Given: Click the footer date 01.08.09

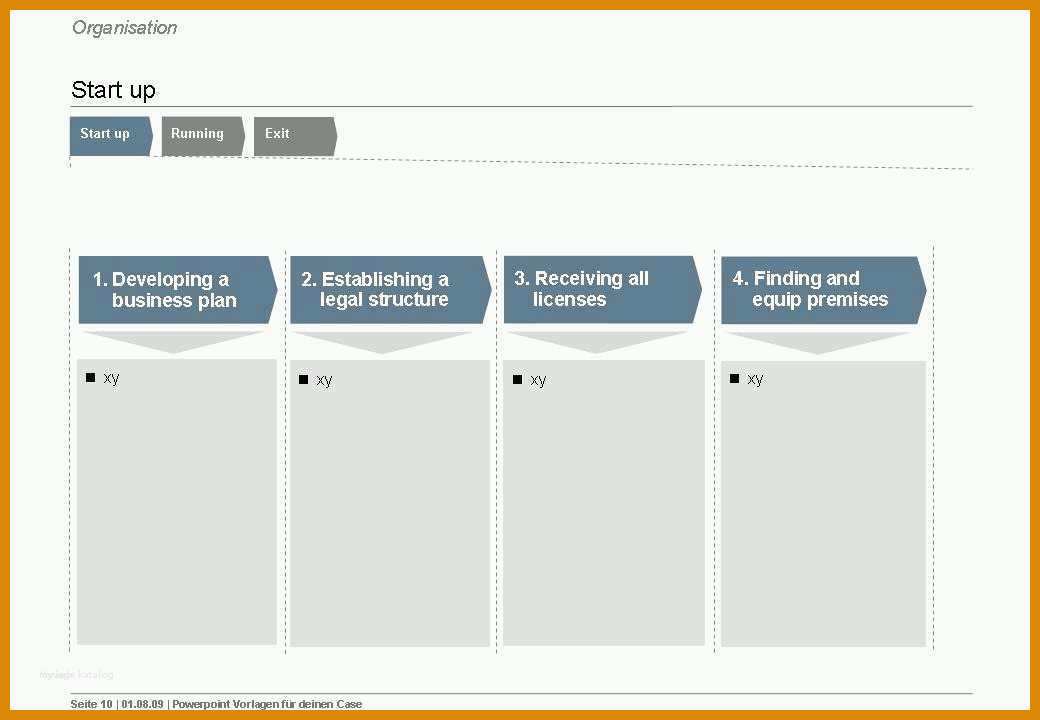Looking at the screenshot, I should point(142,704).
